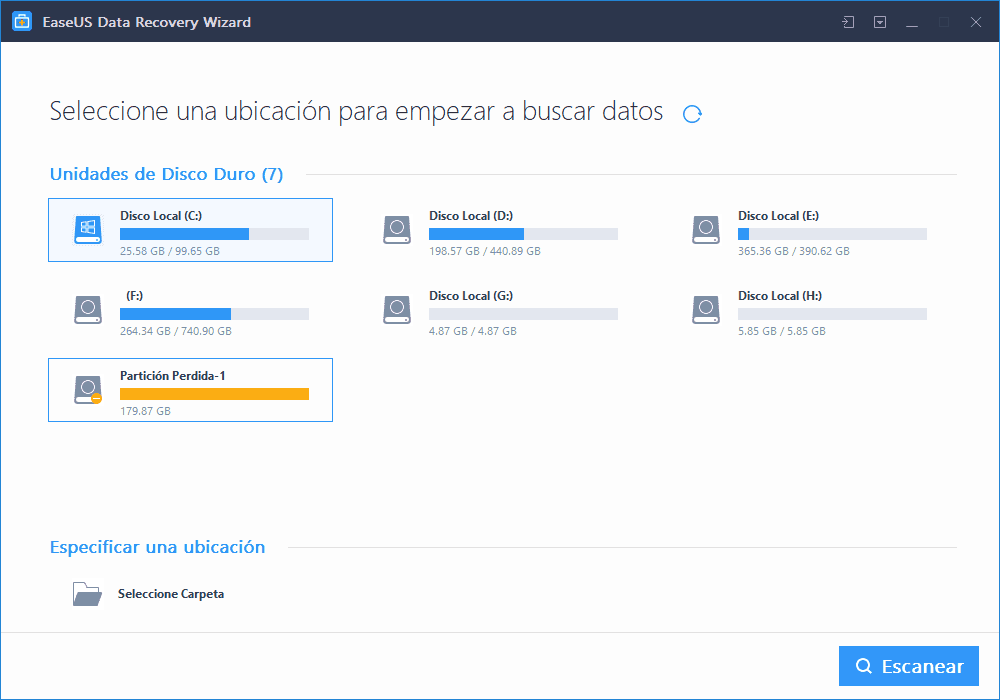Click the Disco Local (G:) drive icon
The image size is (1000, 700).
coord(397,310)
